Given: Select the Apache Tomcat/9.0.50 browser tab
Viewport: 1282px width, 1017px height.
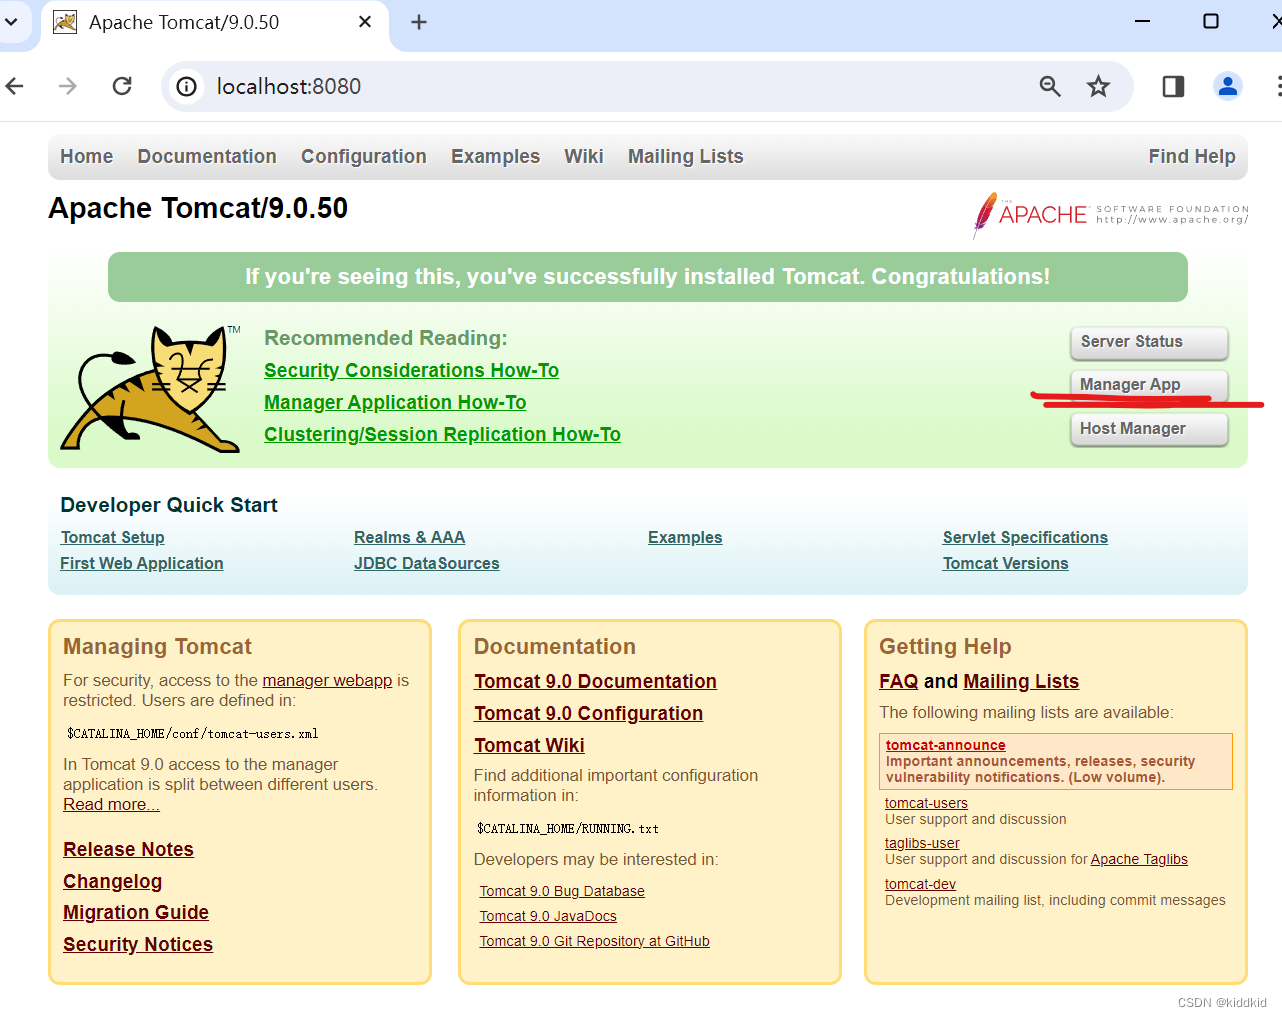Looking at the screenshot, I should pyautogui.click(x=215, y=22).
